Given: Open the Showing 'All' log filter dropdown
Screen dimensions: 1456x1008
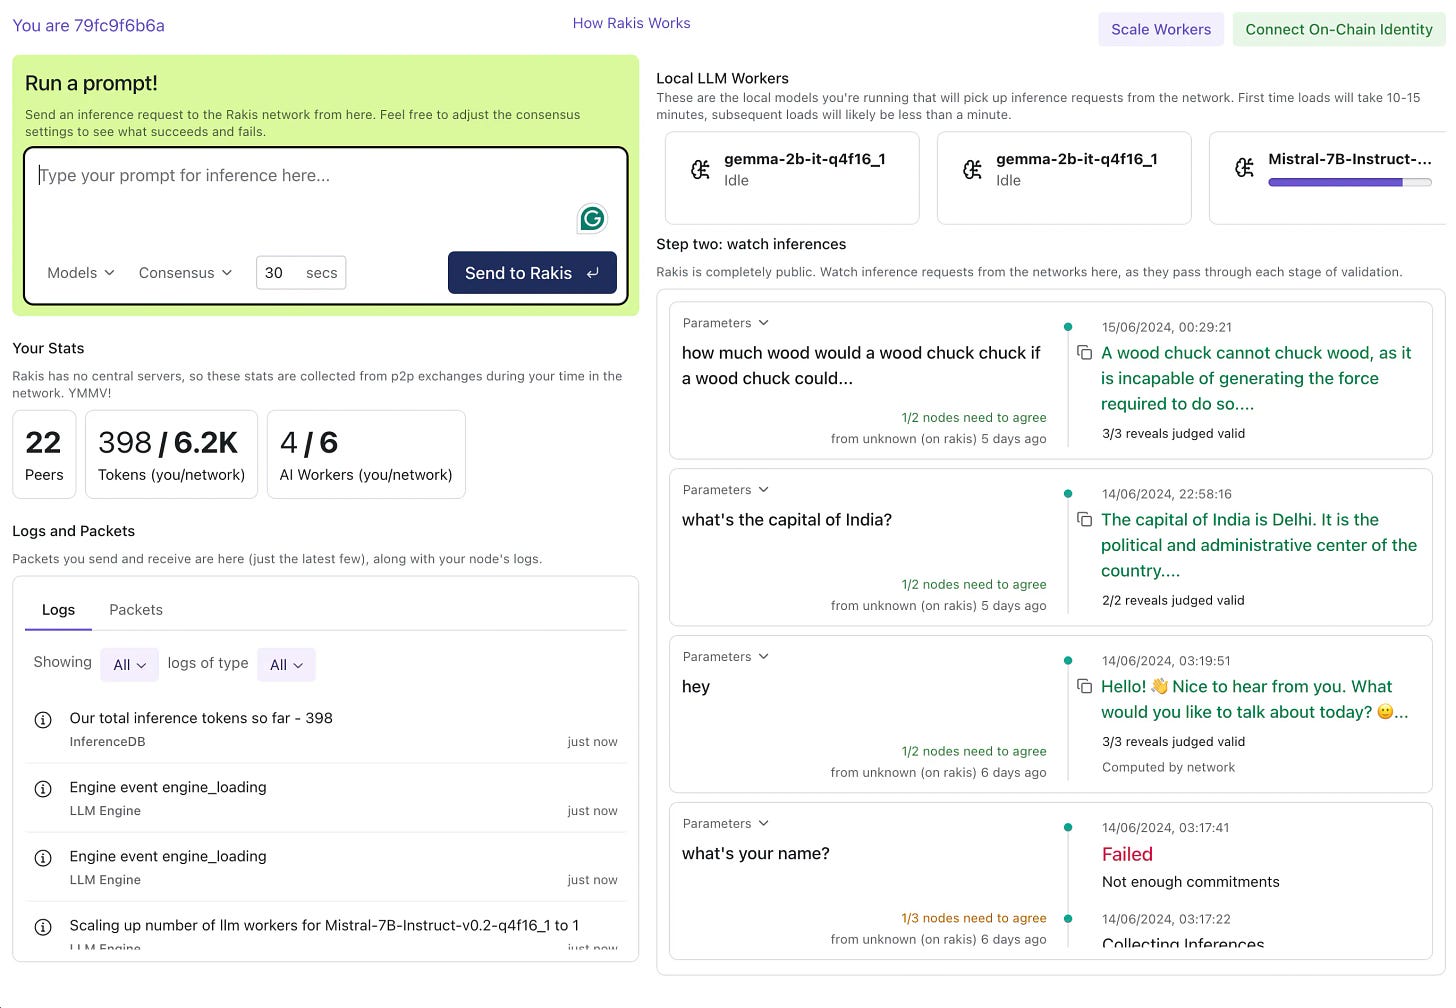Looking at the screenshot, I should pos(129,665).
